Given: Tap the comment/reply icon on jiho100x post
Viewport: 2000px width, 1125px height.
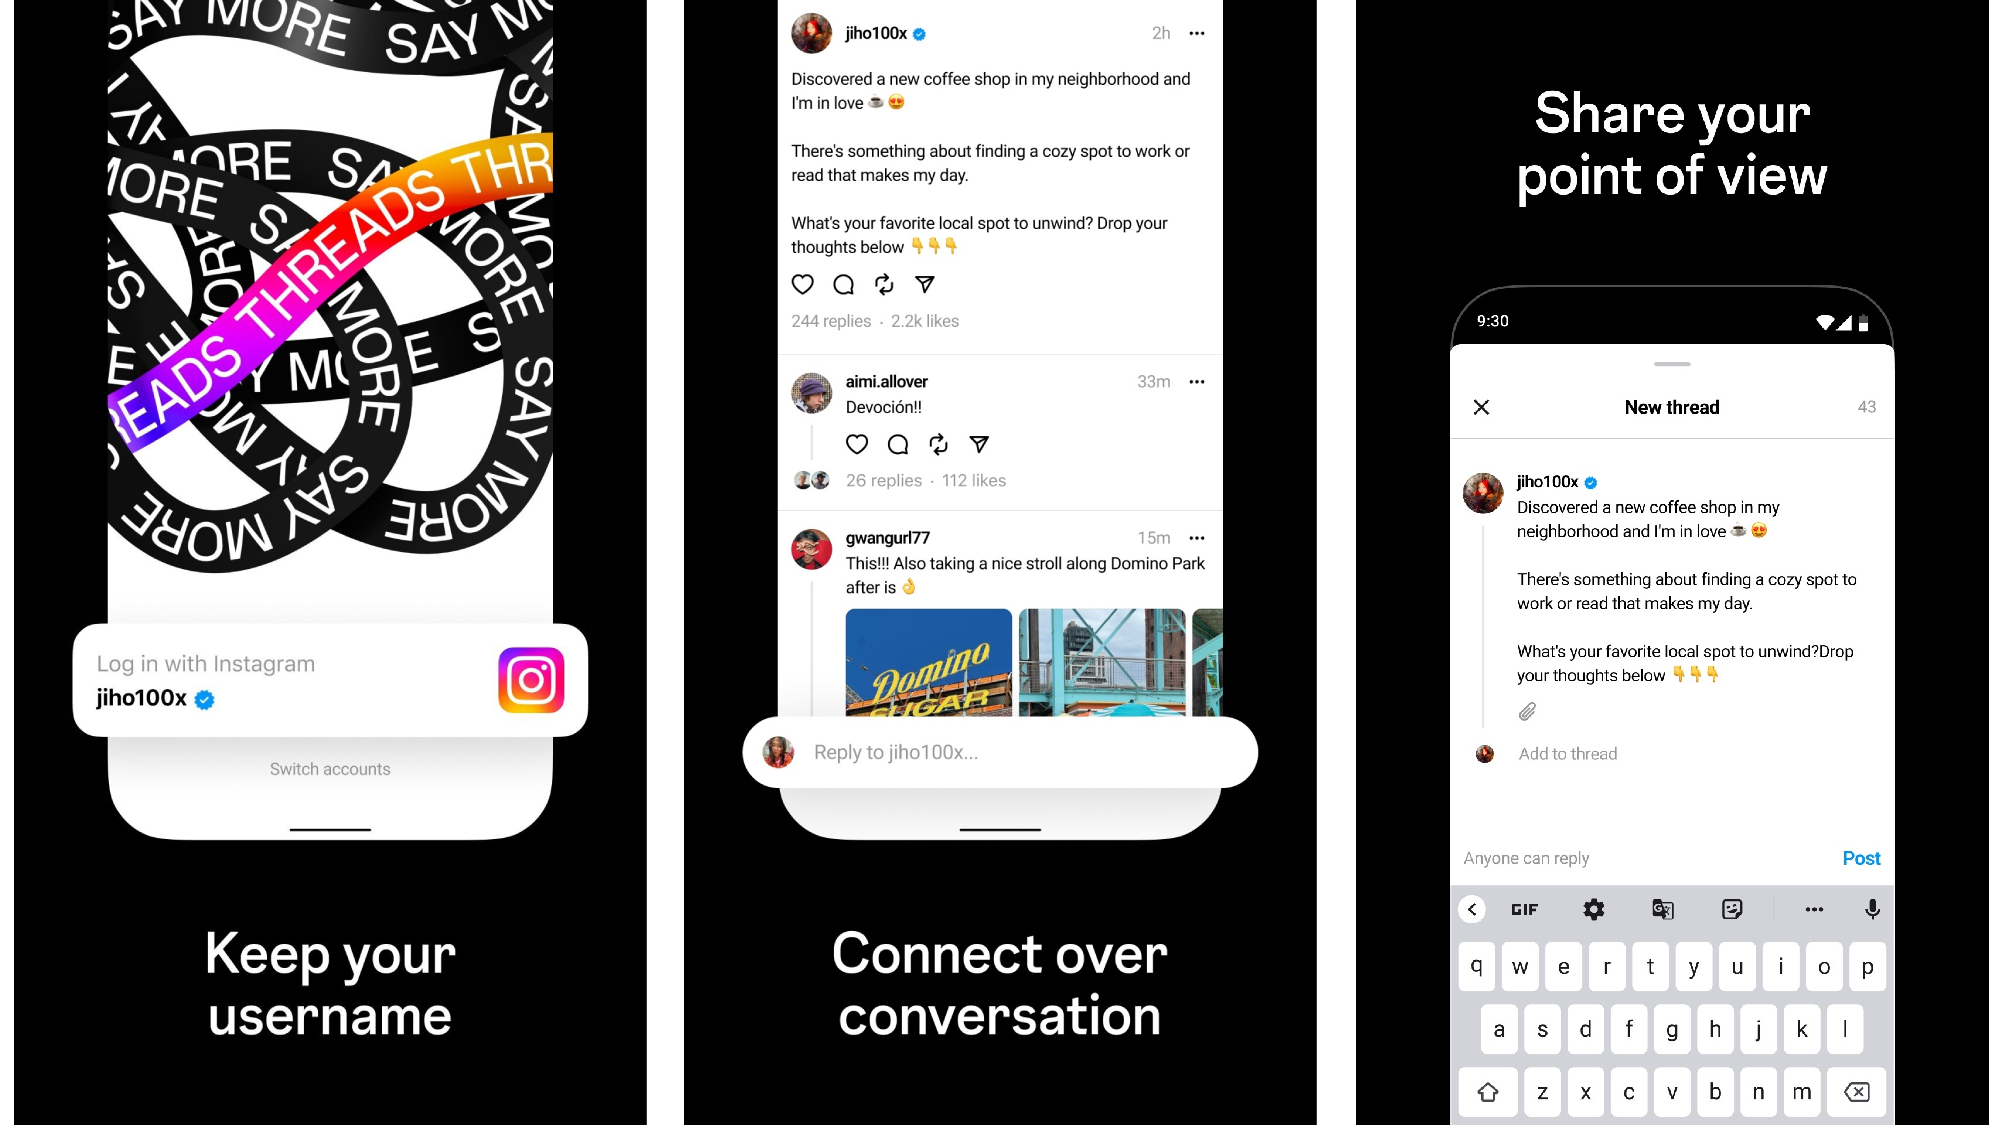Looking at the screenshot, I should tap(843, 284).
